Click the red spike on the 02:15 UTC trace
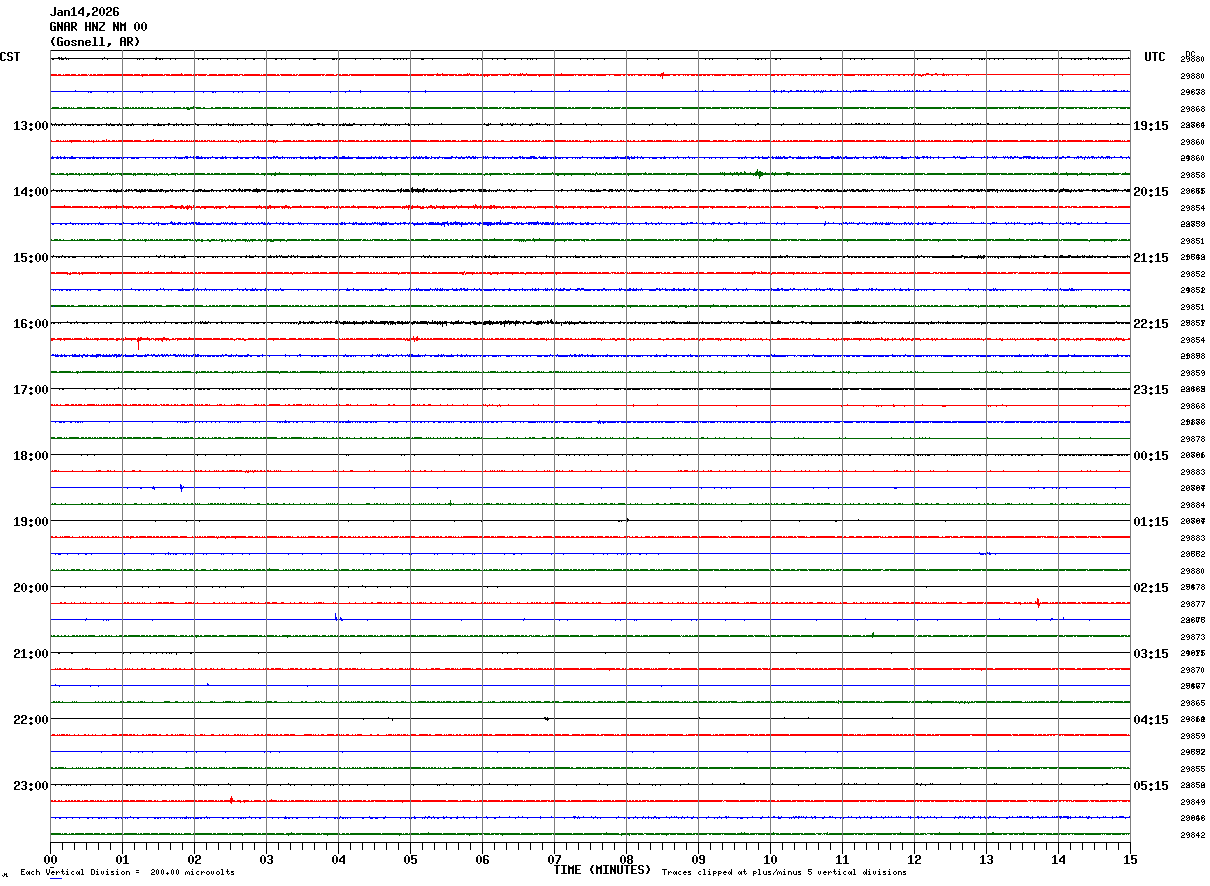Screen dimensions: 1210x886 [1038, 602]
